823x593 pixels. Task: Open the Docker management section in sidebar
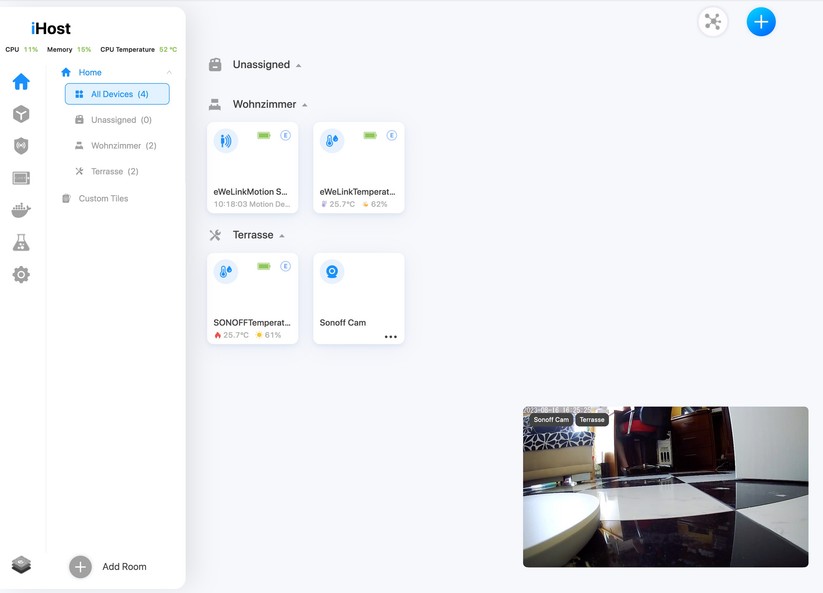pos(20,210)
